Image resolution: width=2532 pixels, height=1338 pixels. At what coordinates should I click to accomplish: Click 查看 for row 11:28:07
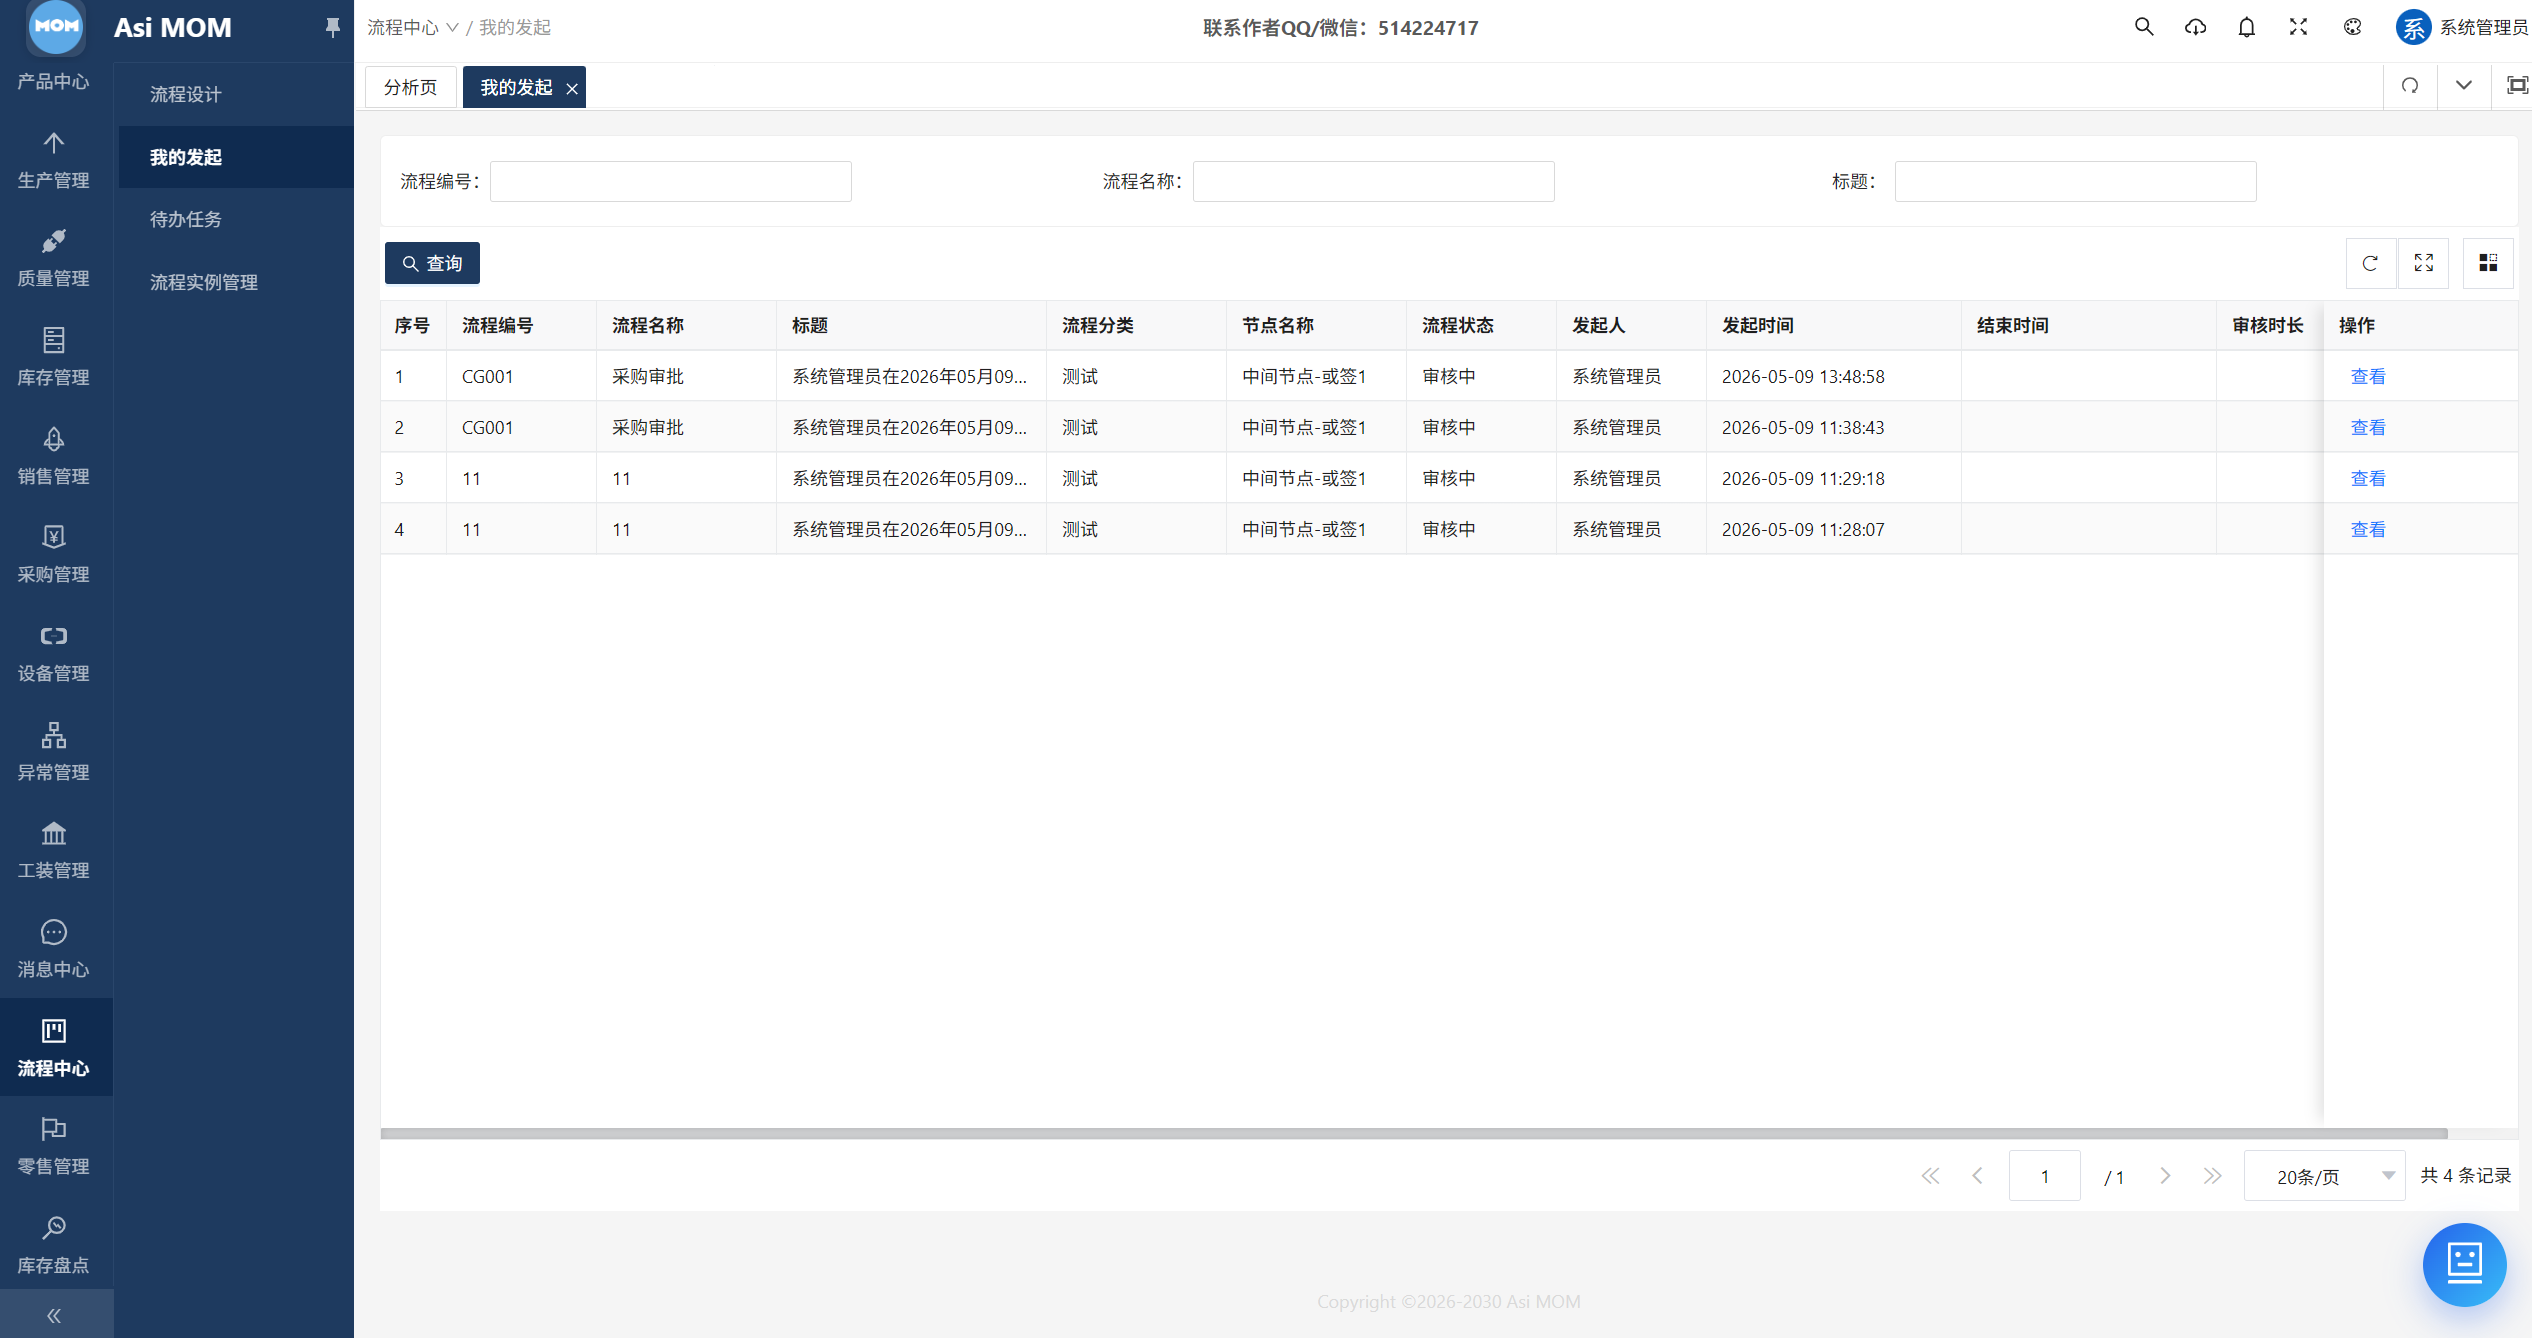(x=2368, y=529)
